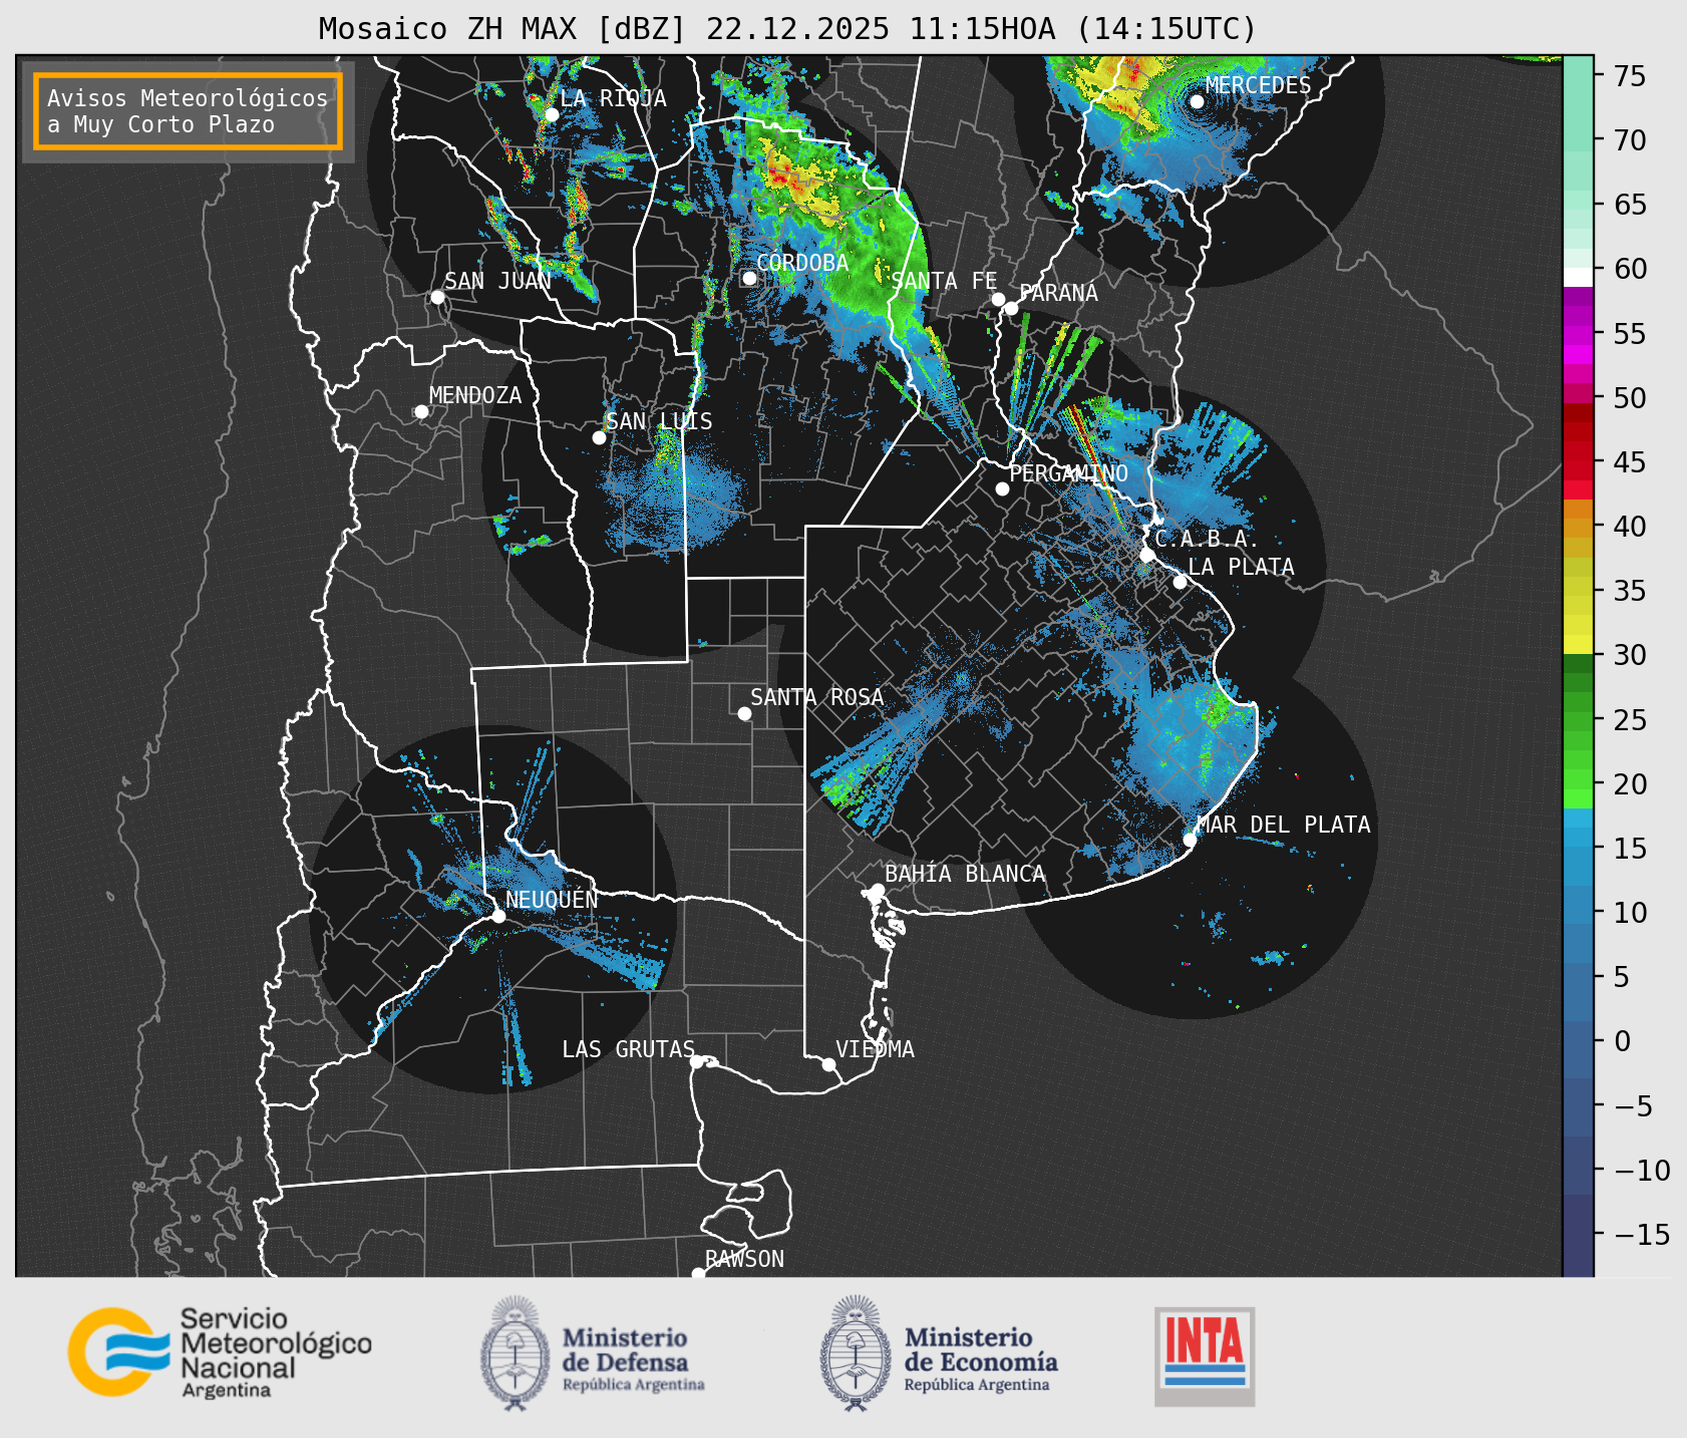1687x1438 pixels.
Task: Click the 60 dBZ white band on scale
Action: pyautogui.click(x=1578, y=276)
